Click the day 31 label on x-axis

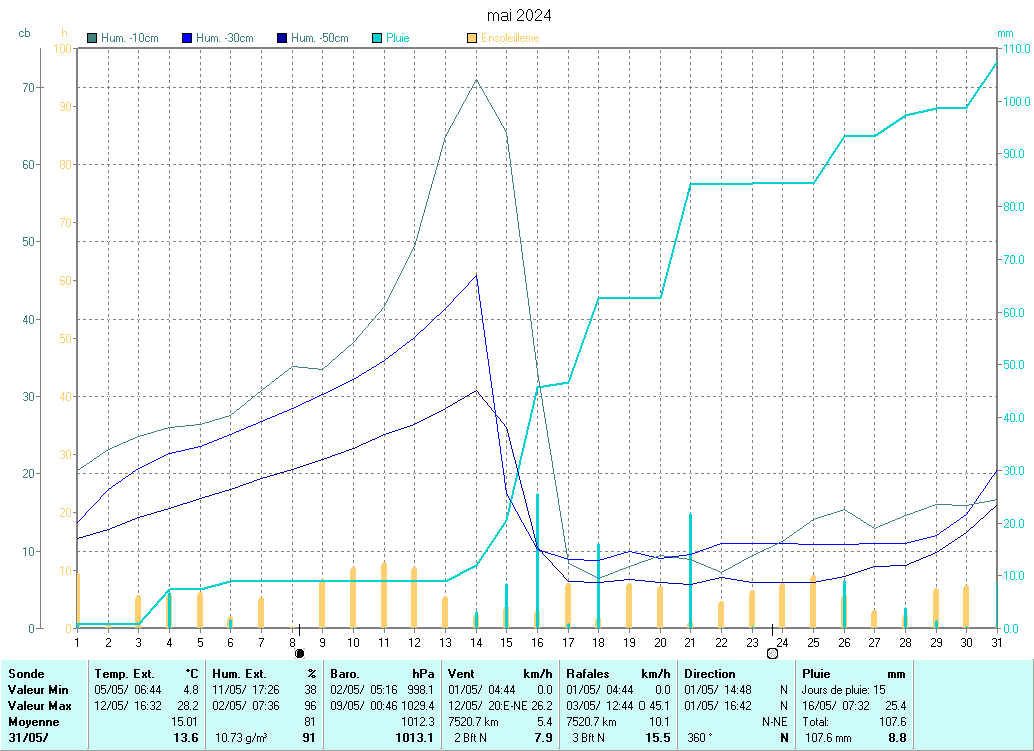click(996, 642)
